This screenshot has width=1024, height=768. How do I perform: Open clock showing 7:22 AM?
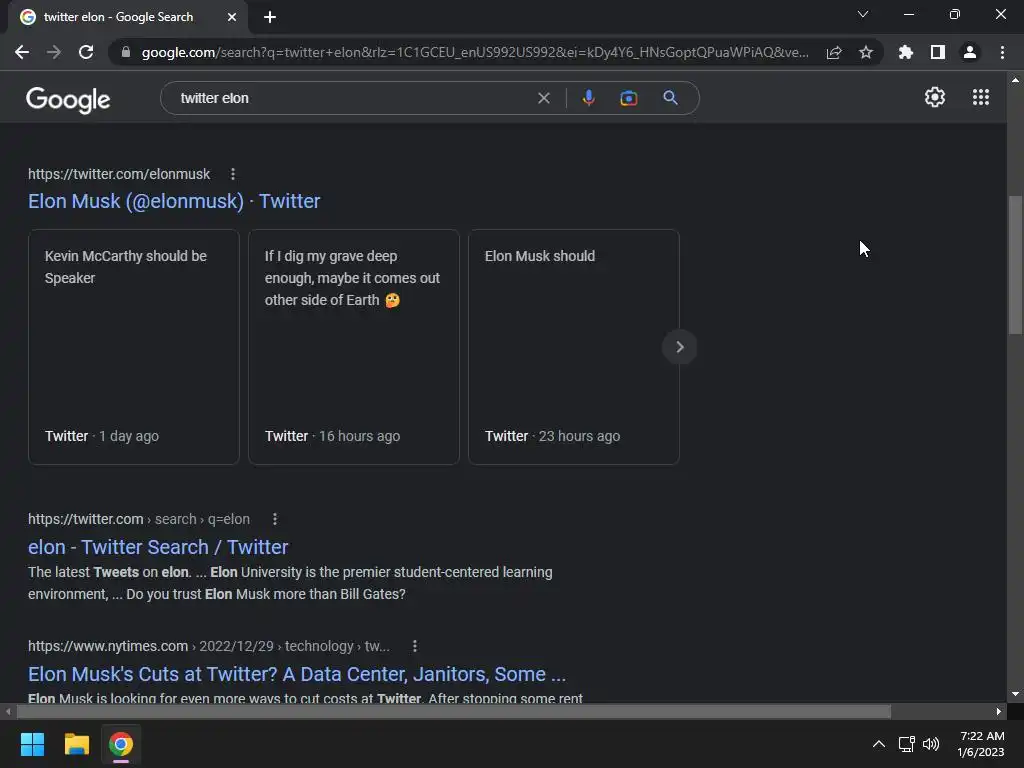(x=981, y=744)
